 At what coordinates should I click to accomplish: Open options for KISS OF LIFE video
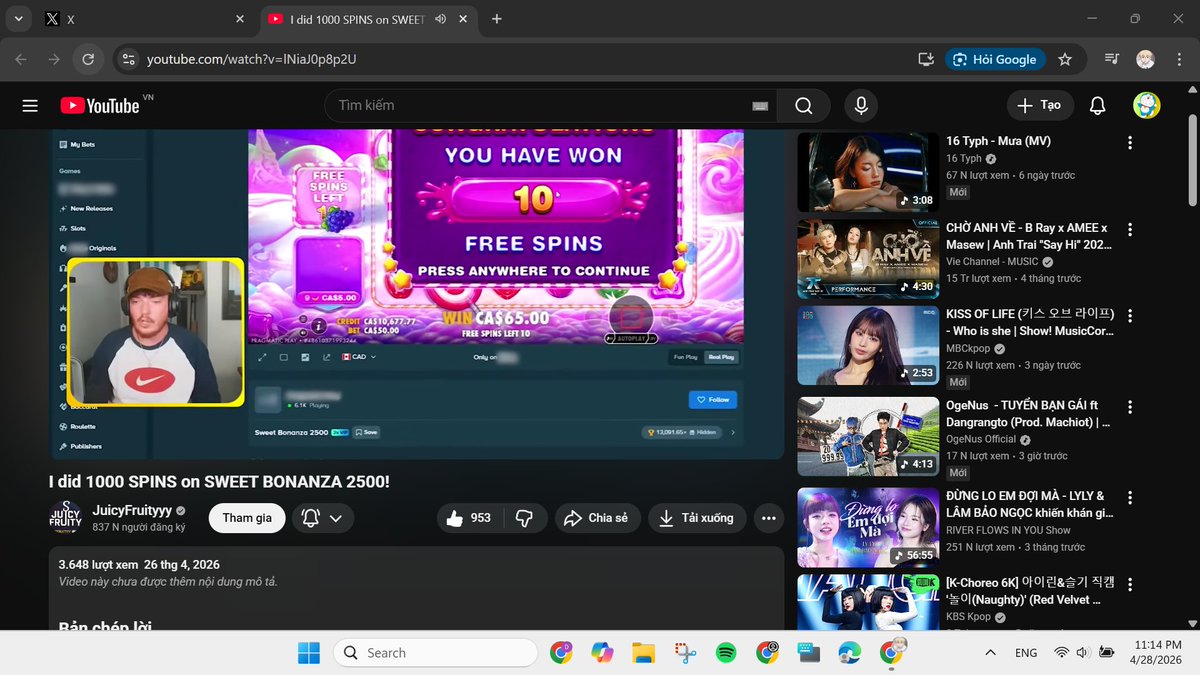tap(1131, 315)
